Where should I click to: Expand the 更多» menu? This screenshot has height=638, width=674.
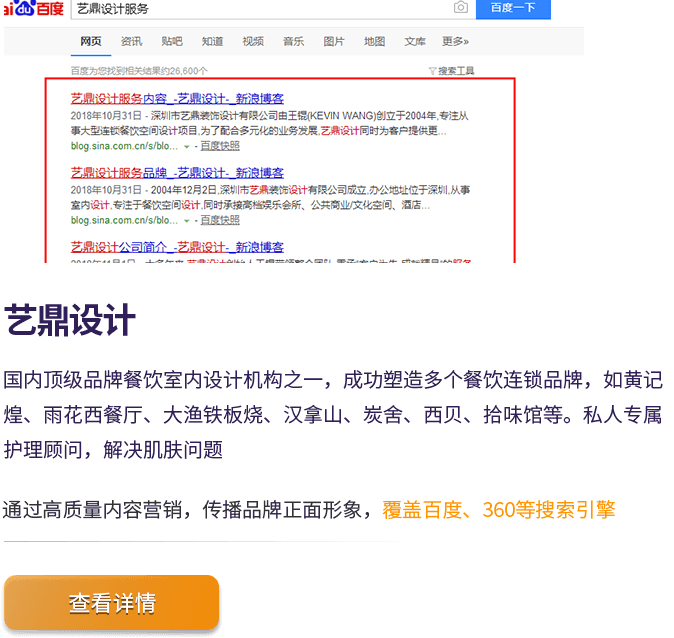tap(455, 42)
